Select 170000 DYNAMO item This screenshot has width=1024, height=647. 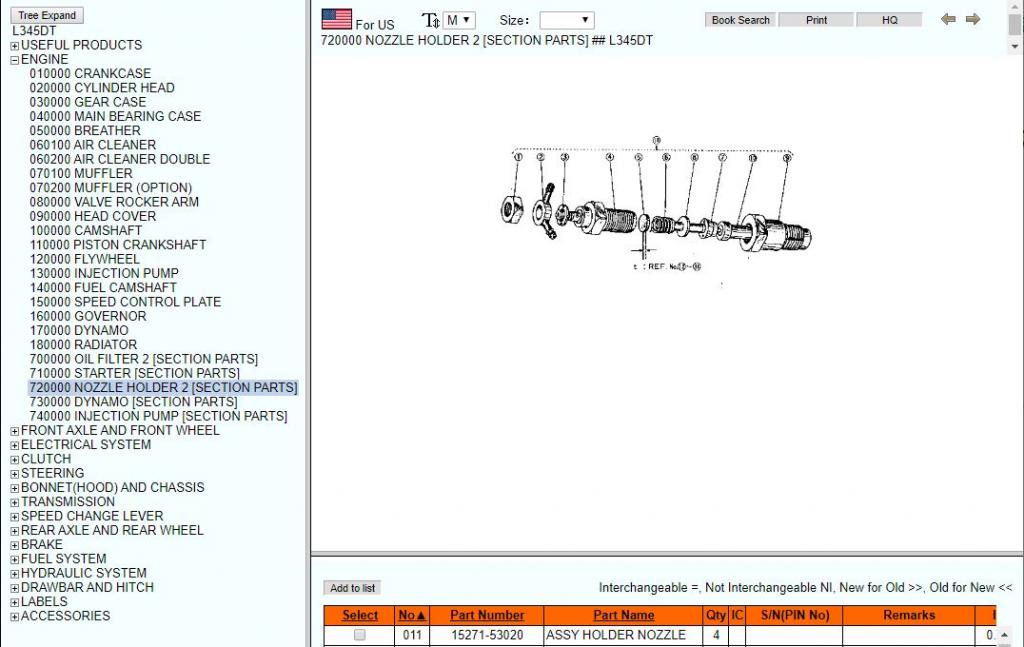point(79,331)
